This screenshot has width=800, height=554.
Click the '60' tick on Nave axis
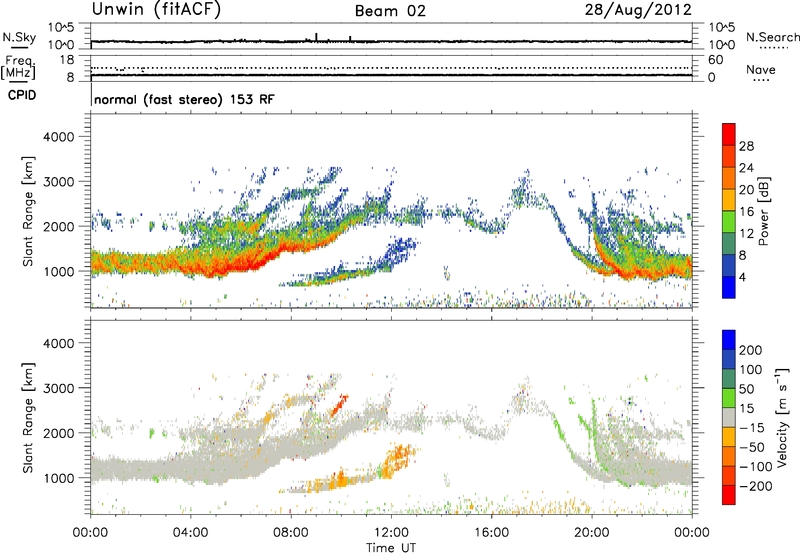(715, 60)
